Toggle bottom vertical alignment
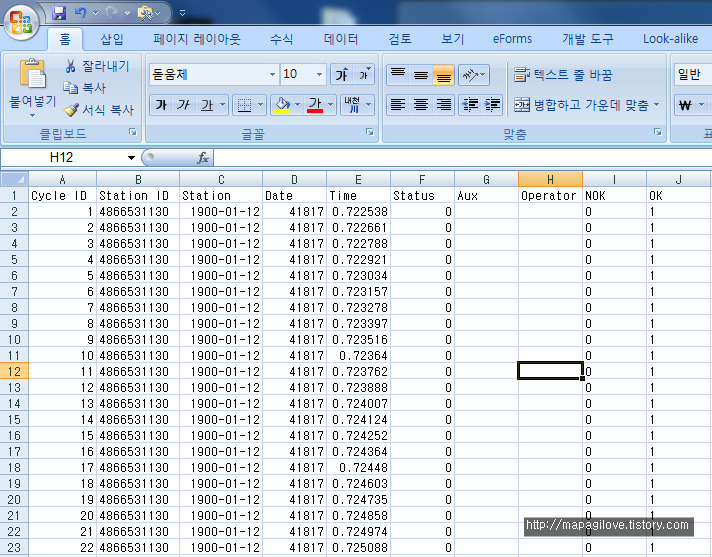The image size is (712, 557). pyautogui.click(x=444, y=74)
